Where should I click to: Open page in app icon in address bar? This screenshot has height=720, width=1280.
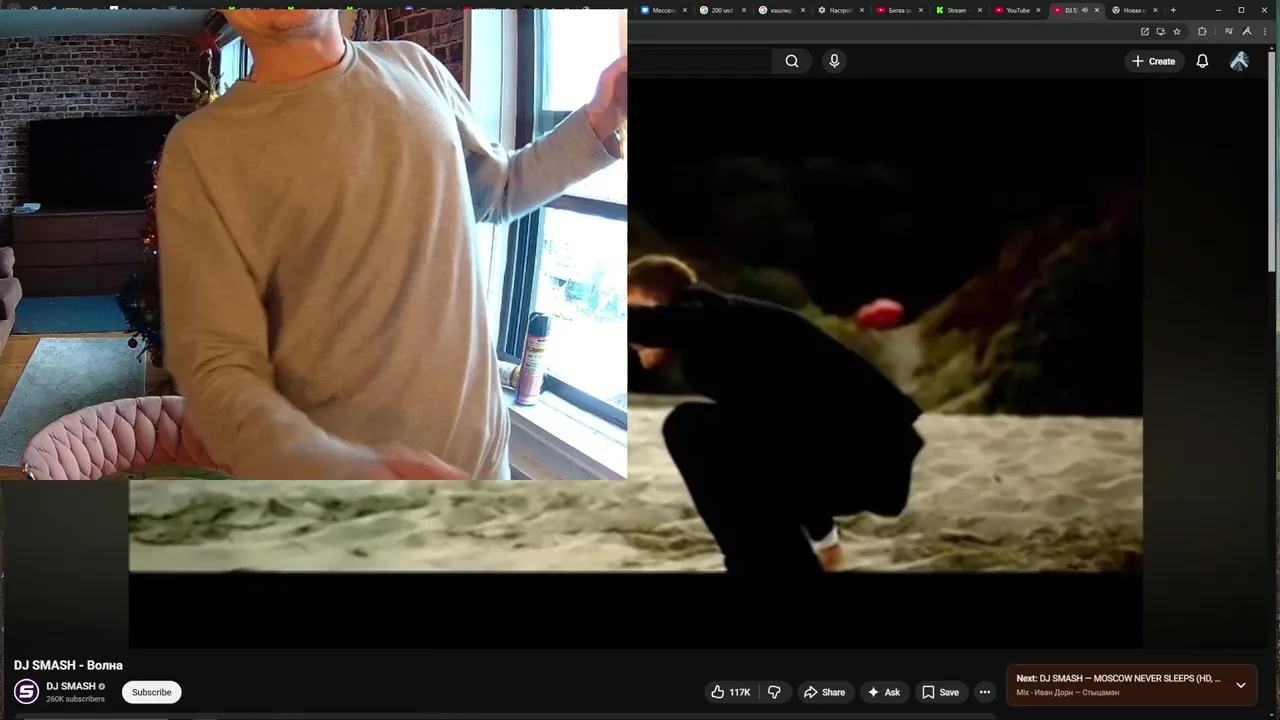click(1145, 31)
